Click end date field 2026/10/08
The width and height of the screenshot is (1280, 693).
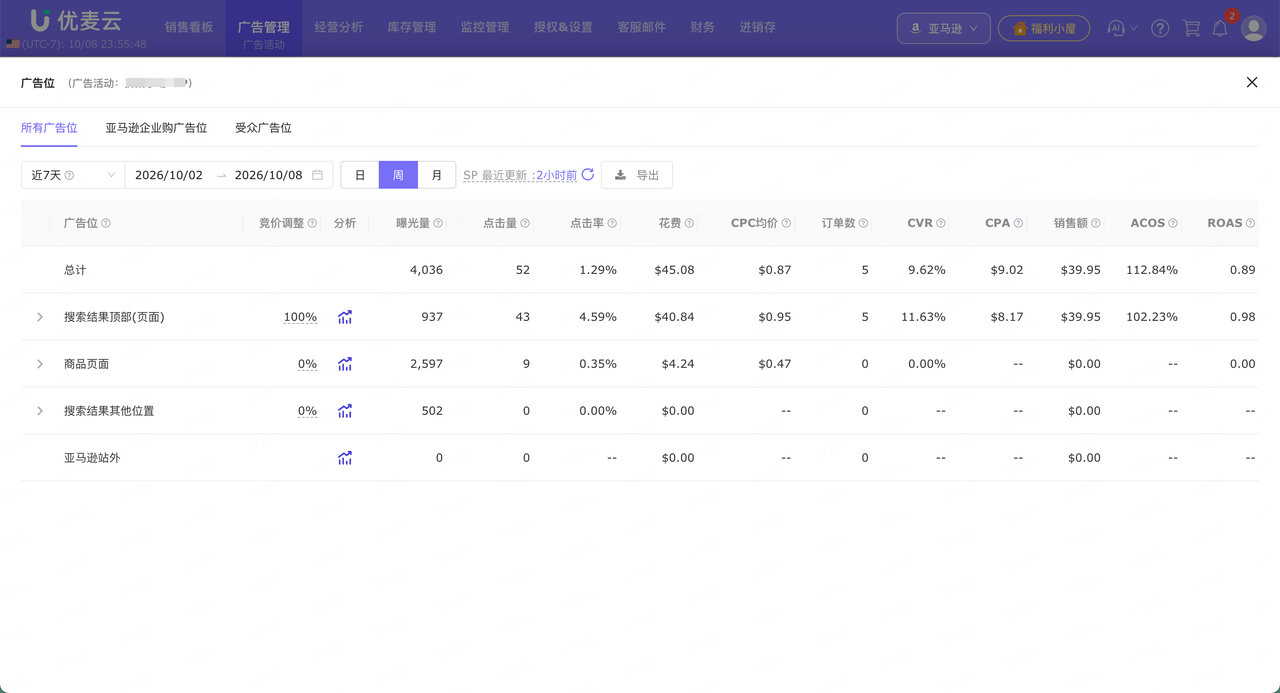pyautogui.click(x=268, y=175)
